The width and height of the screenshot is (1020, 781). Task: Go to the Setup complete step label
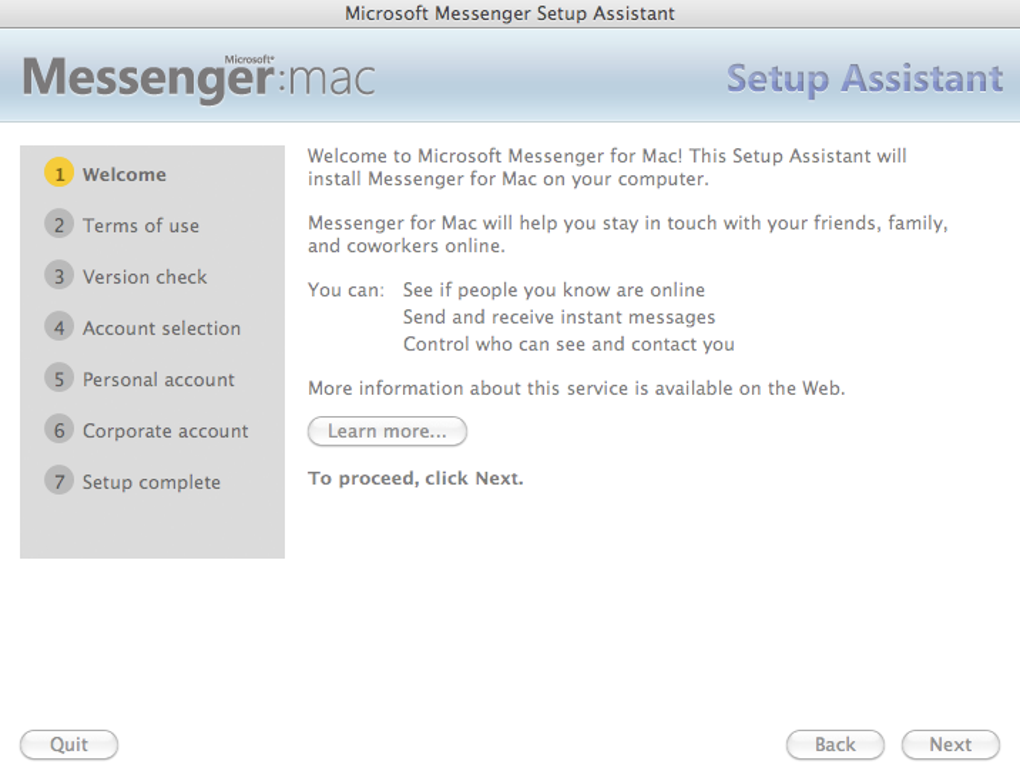(151, 483)
